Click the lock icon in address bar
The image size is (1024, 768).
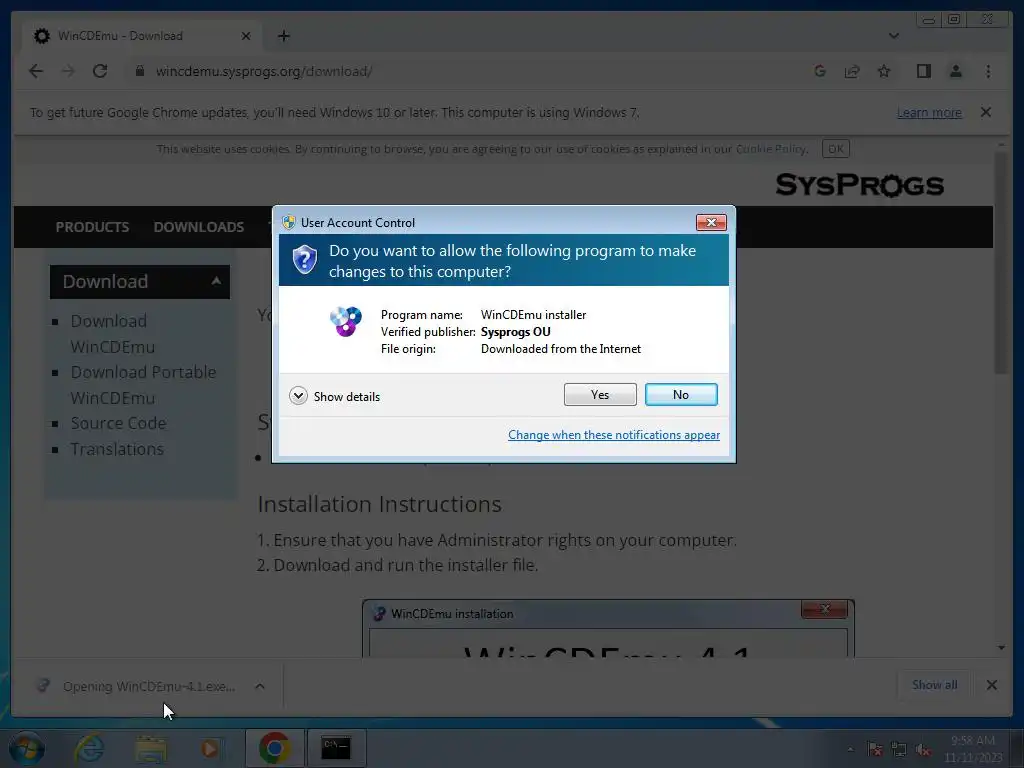point(139,71)
